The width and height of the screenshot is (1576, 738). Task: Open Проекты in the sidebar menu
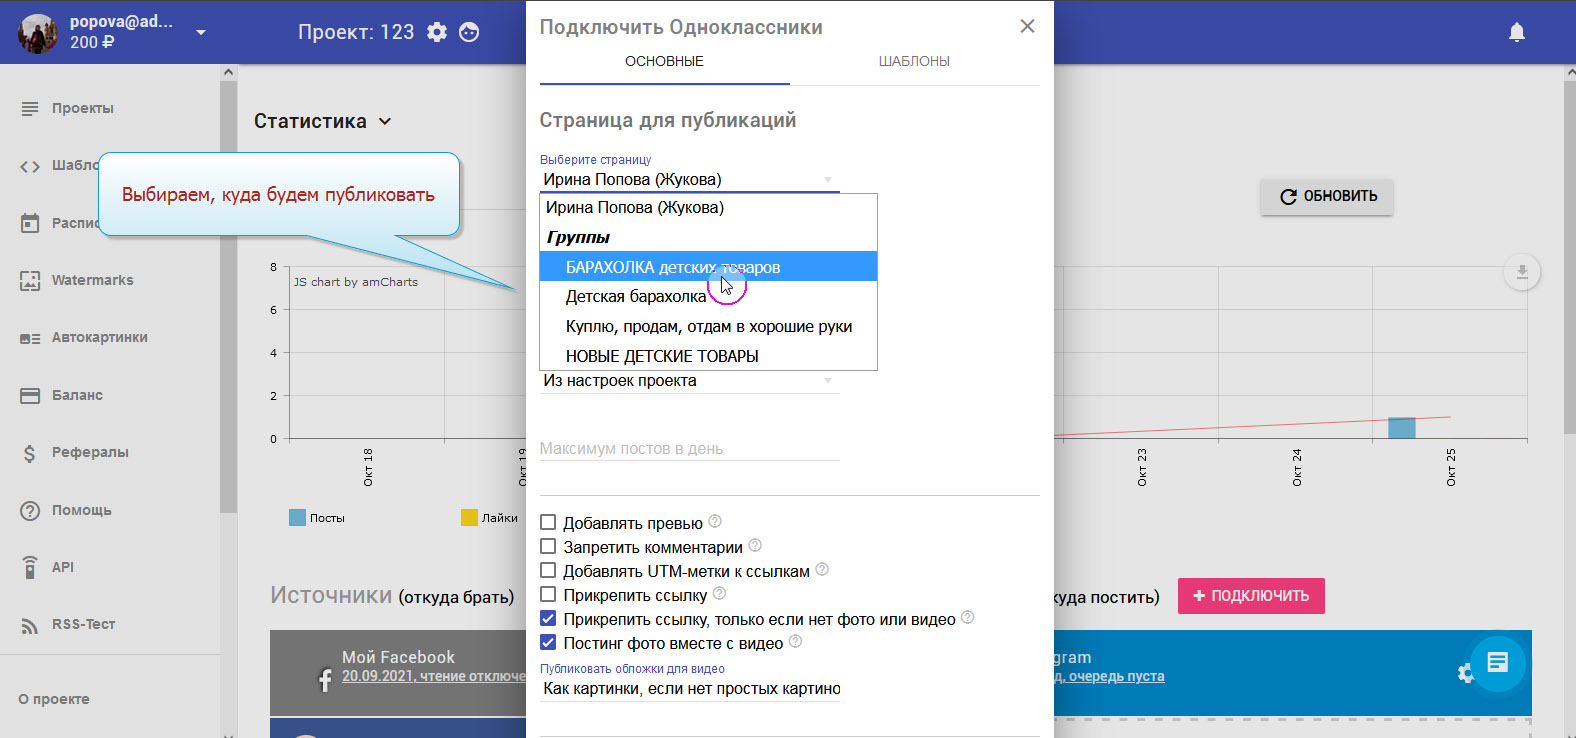[x=83, y=108]
